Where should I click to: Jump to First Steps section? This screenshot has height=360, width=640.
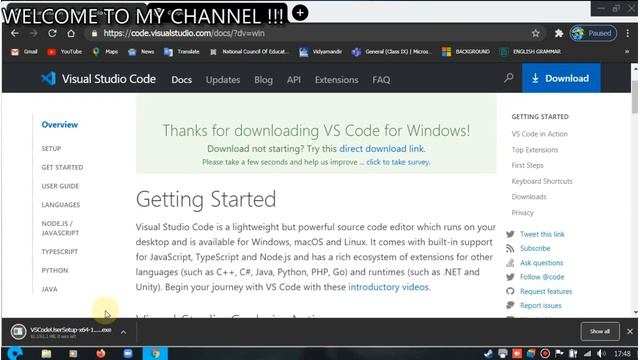527,165
